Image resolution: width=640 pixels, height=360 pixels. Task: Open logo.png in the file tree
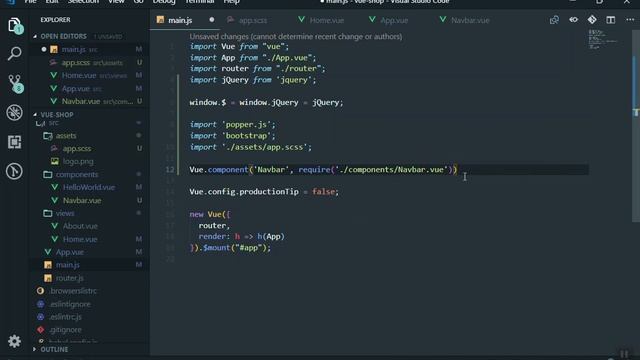click(78, 161)
